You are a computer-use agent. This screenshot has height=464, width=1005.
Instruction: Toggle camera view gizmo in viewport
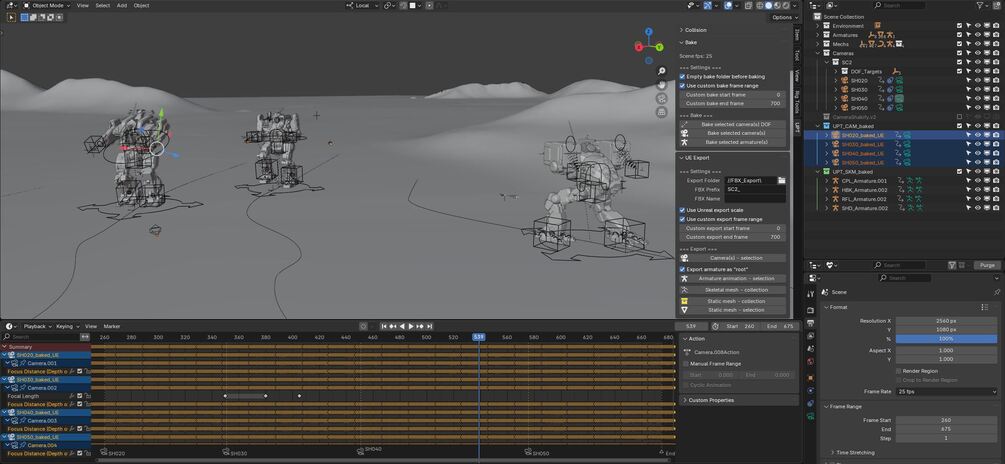pos(662,99)
